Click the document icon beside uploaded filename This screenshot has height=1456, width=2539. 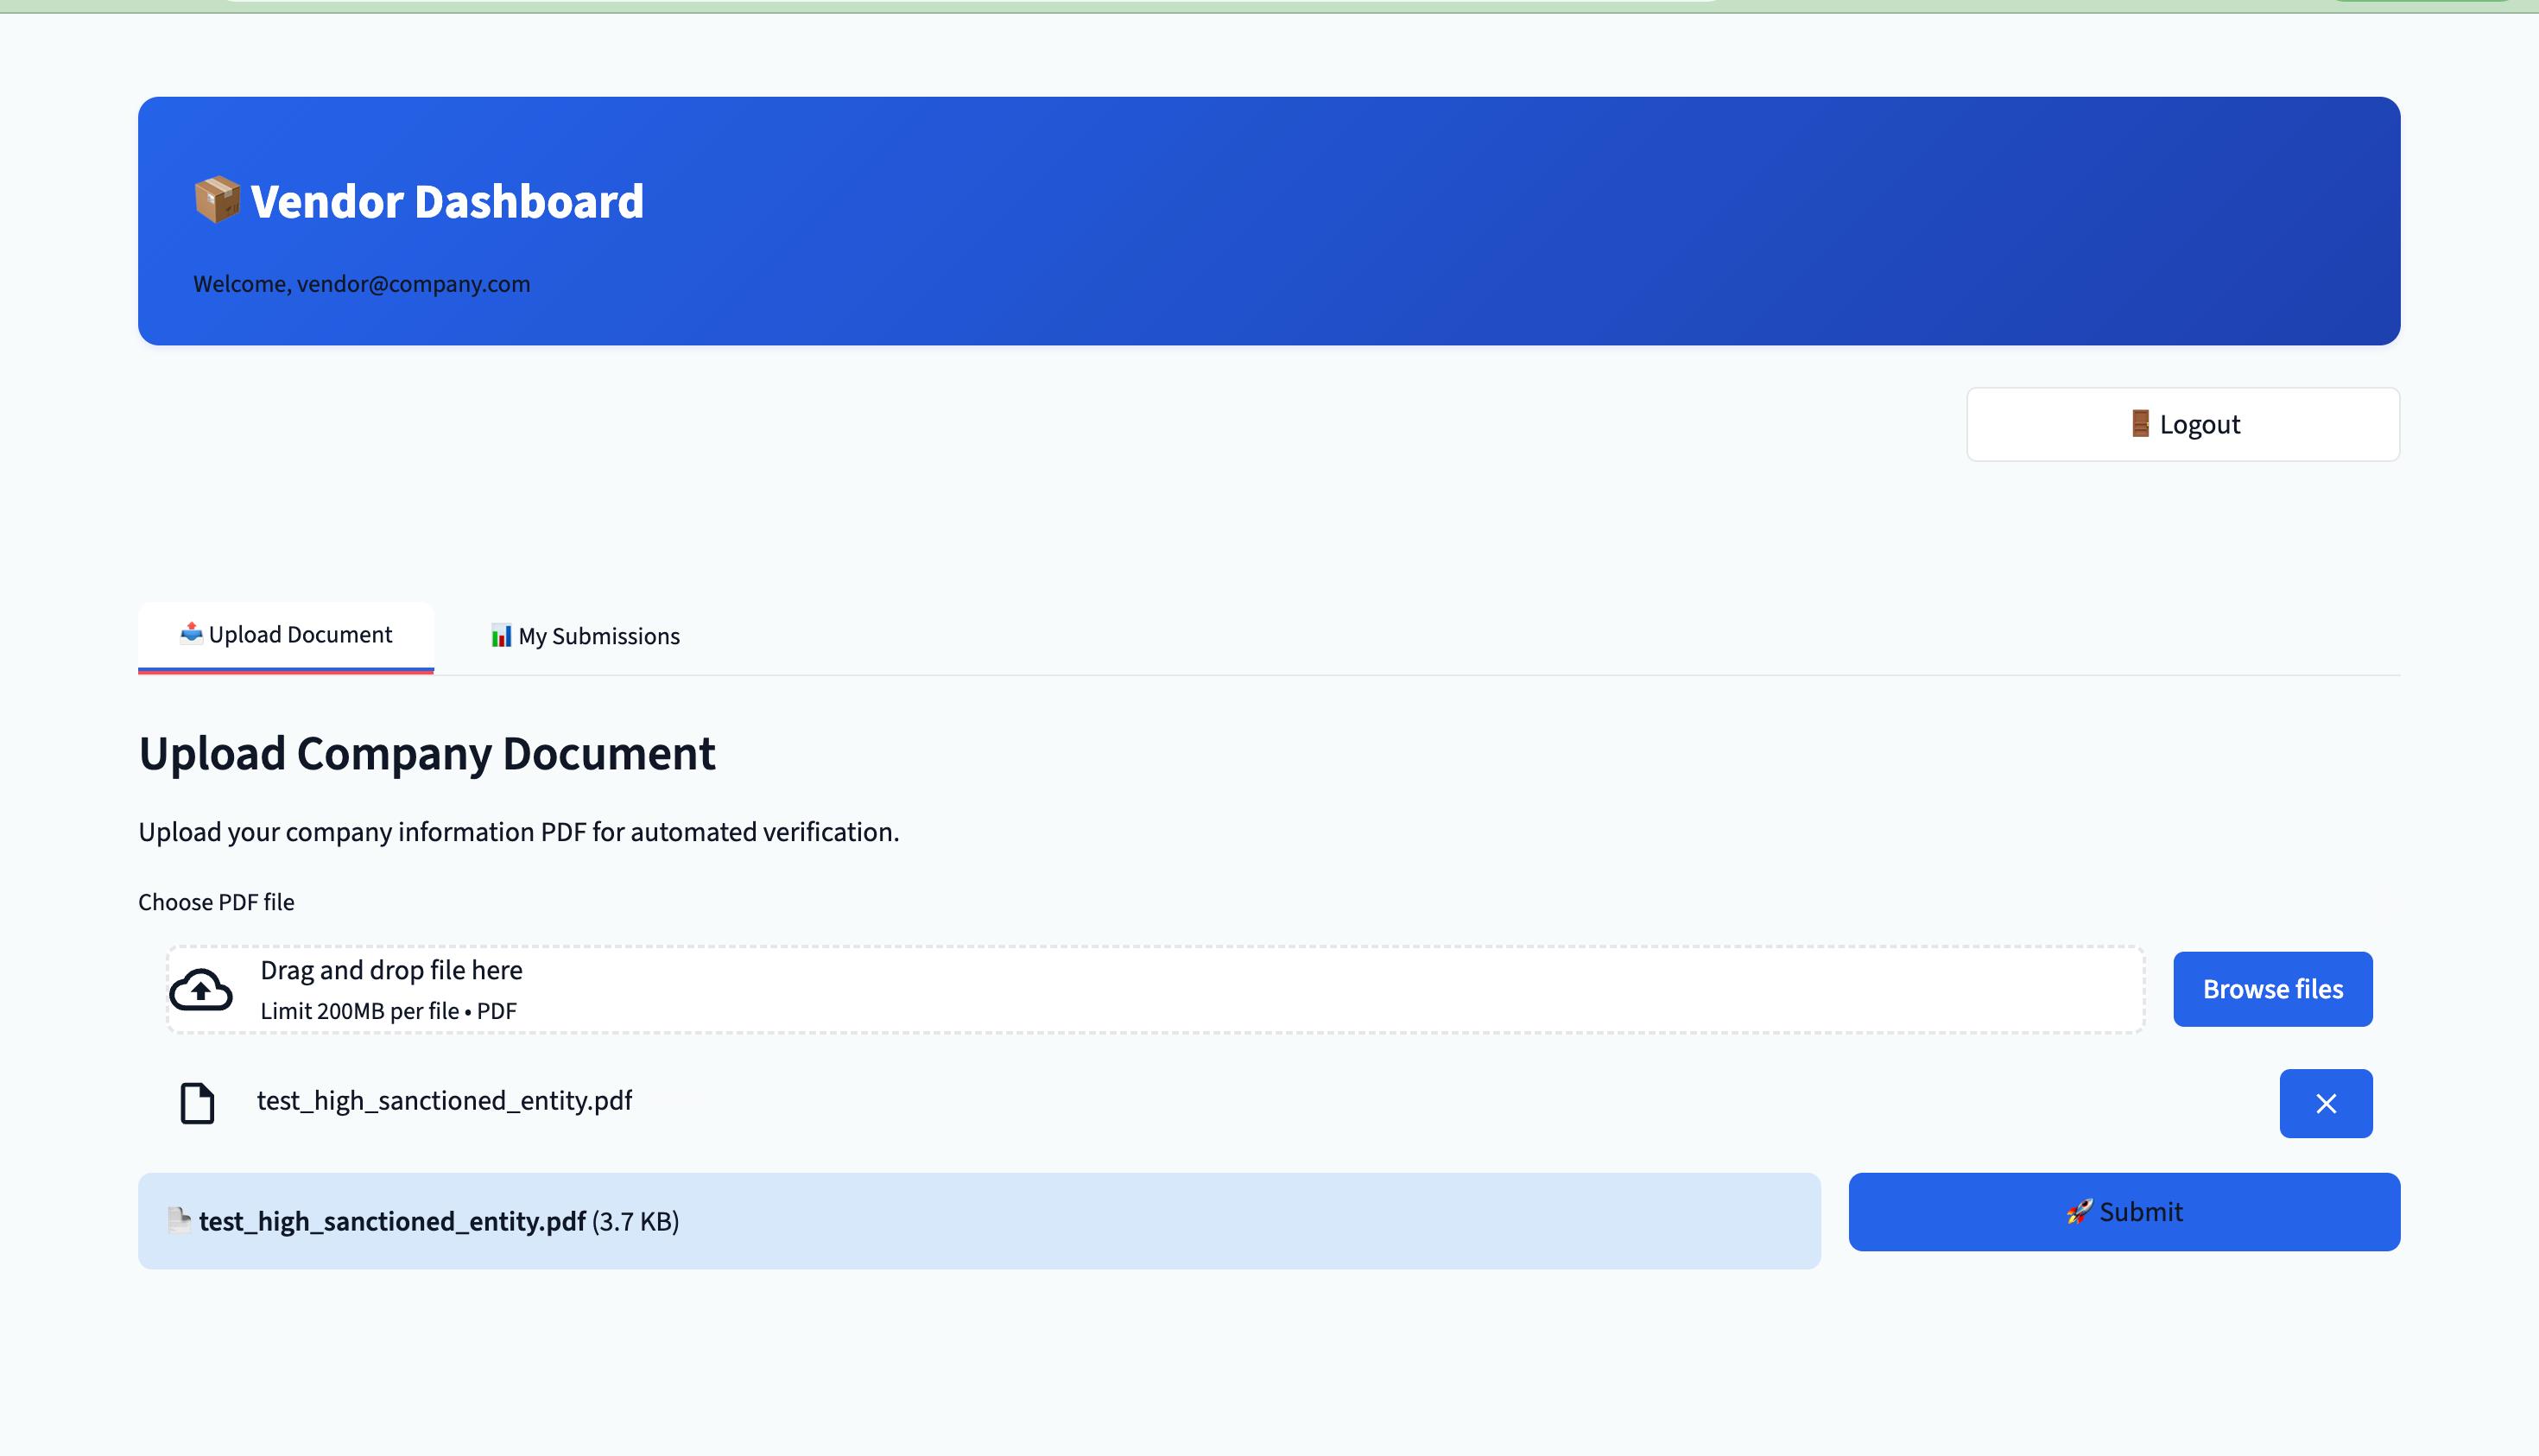tap(197, 1103)
